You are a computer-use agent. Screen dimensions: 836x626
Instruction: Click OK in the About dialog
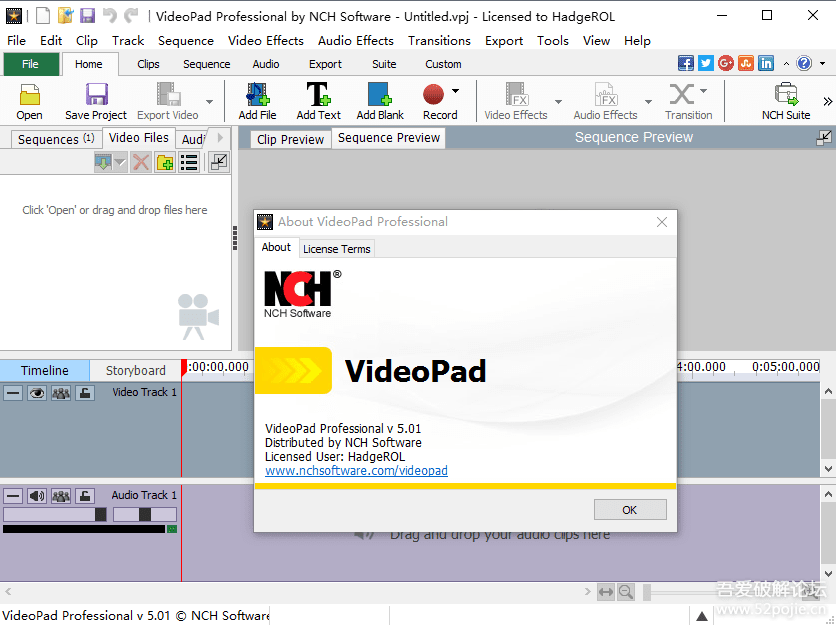pyautogui.click(x=630, y=510)
